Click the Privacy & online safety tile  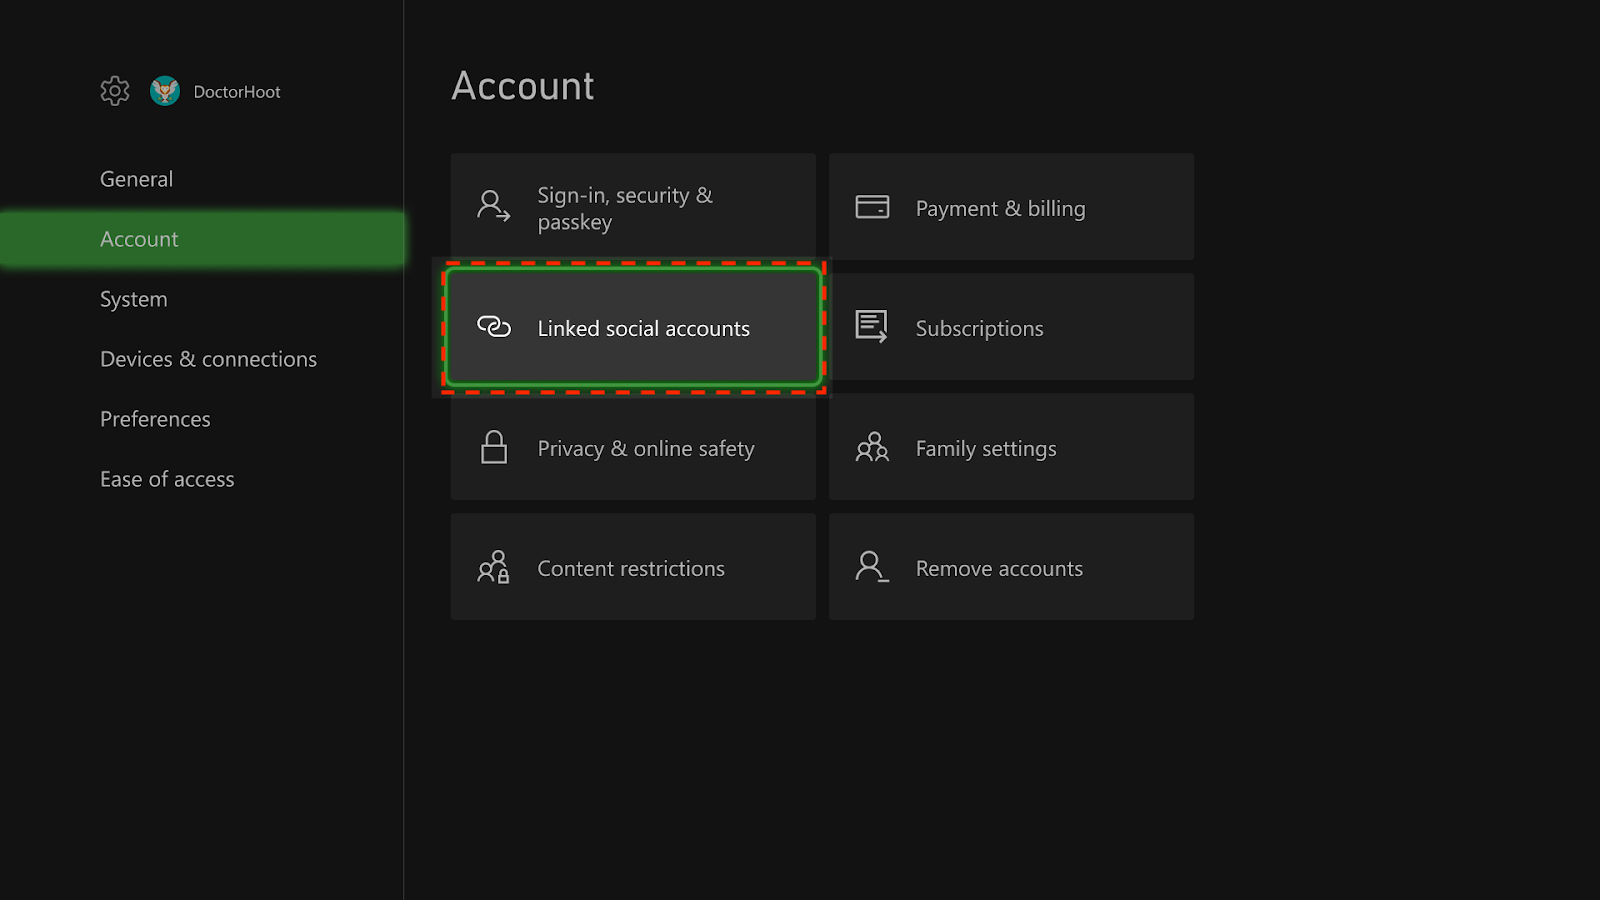coord(633,447)
